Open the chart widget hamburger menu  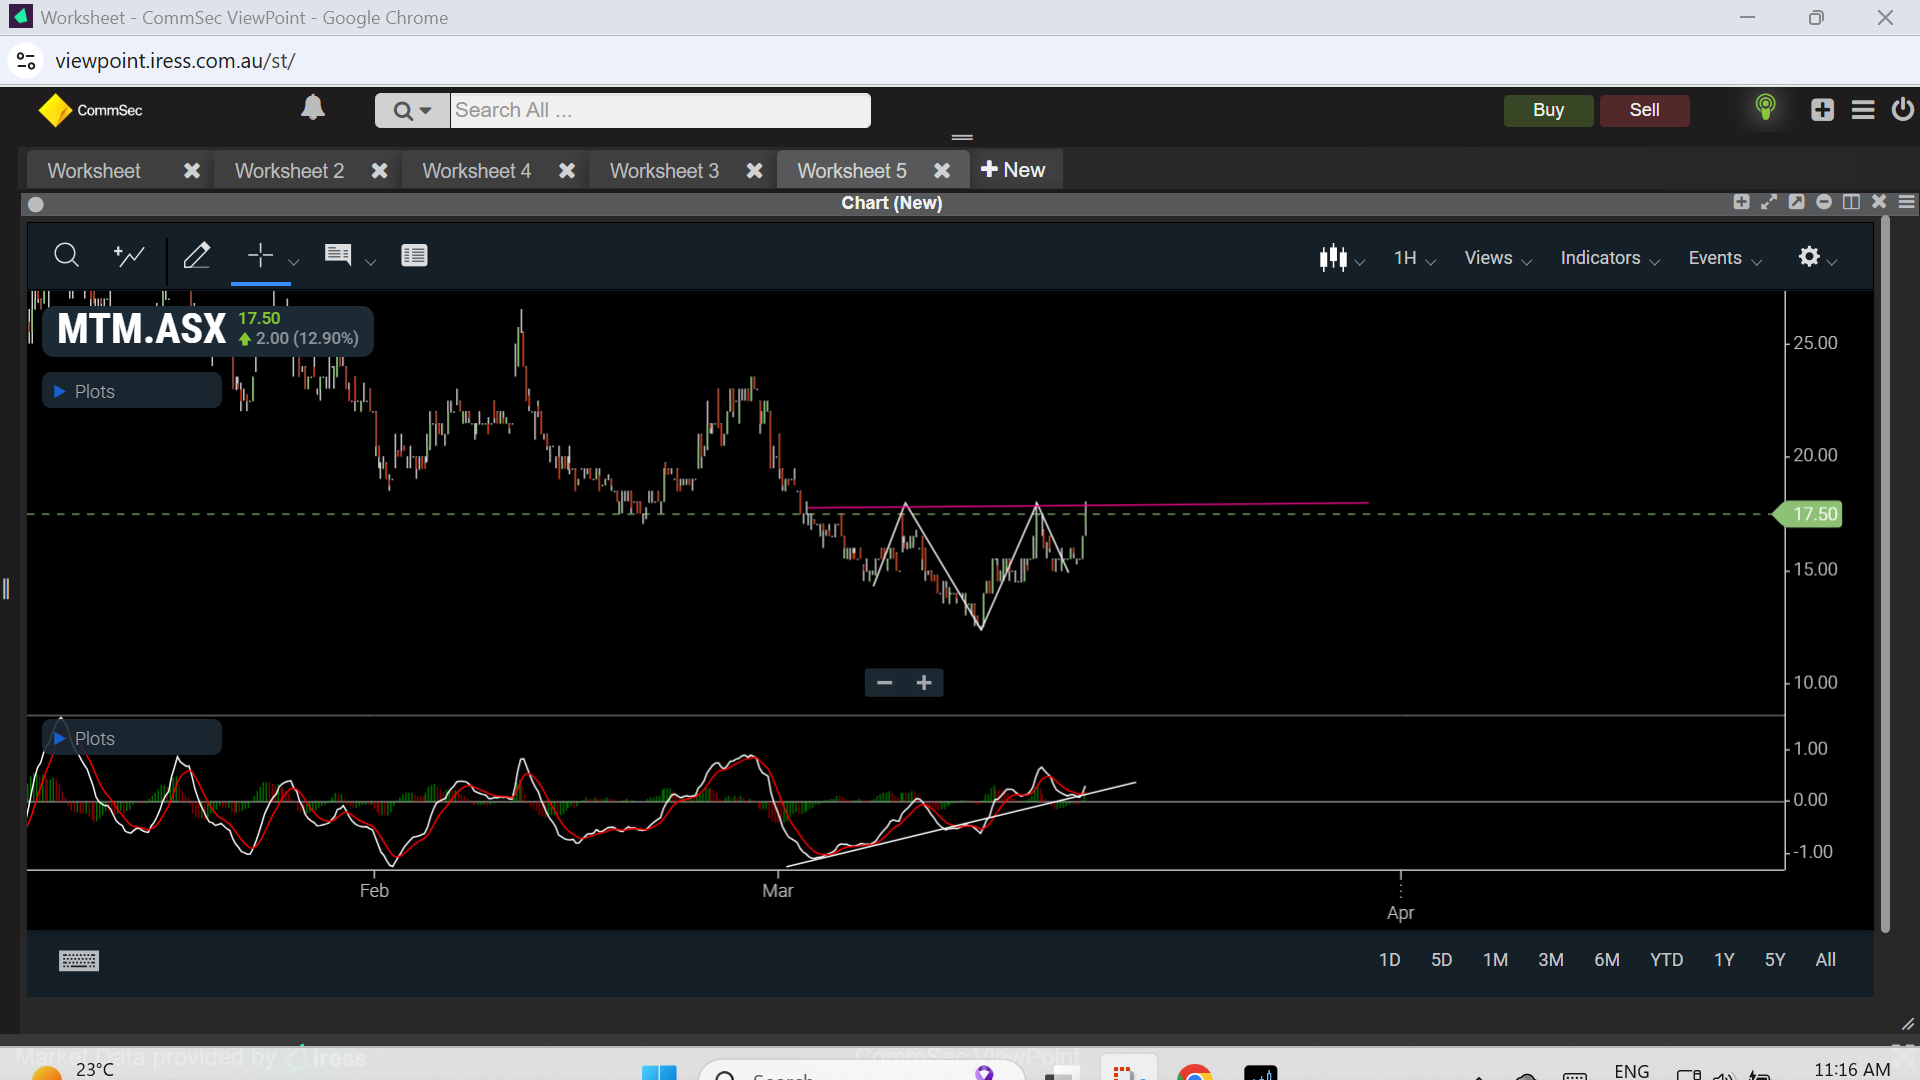pos(1907,203)
